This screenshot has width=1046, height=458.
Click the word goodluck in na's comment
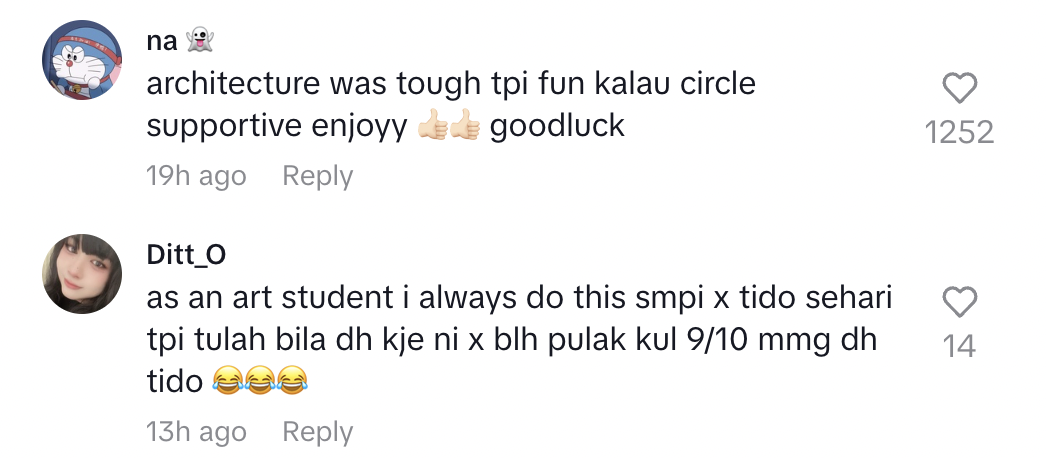[557, 126]
